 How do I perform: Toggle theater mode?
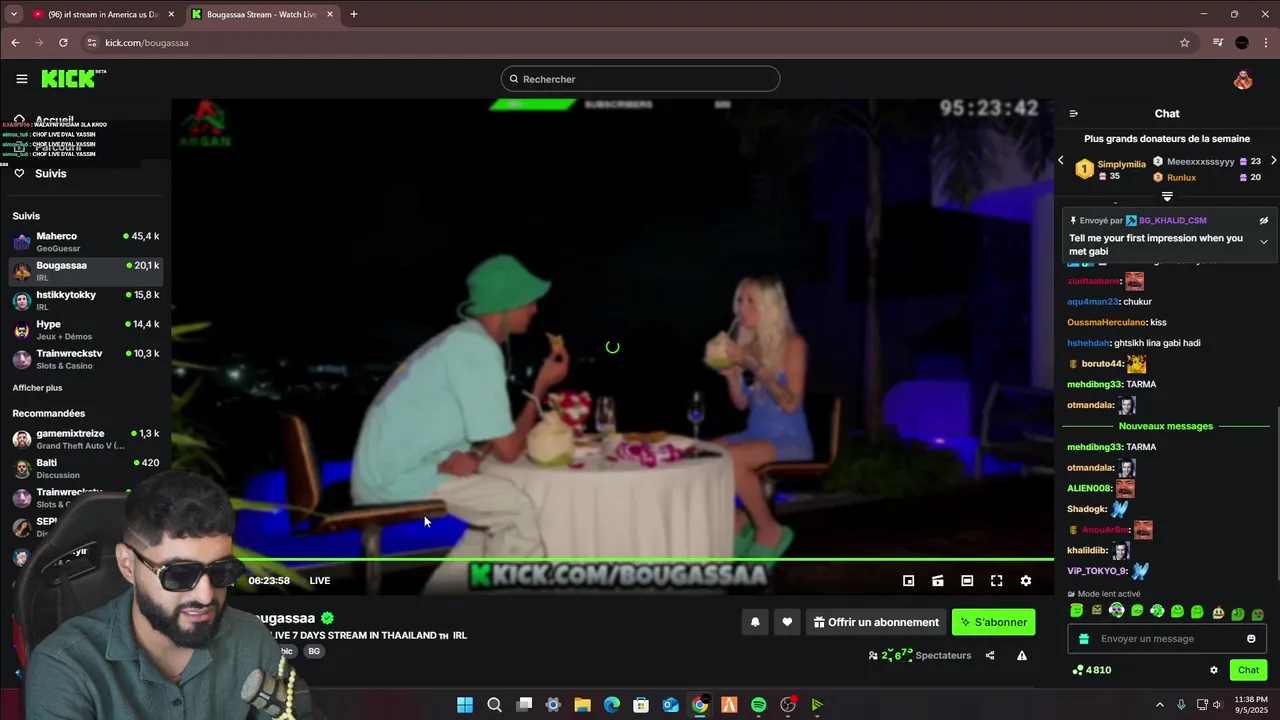coord(967,581)
